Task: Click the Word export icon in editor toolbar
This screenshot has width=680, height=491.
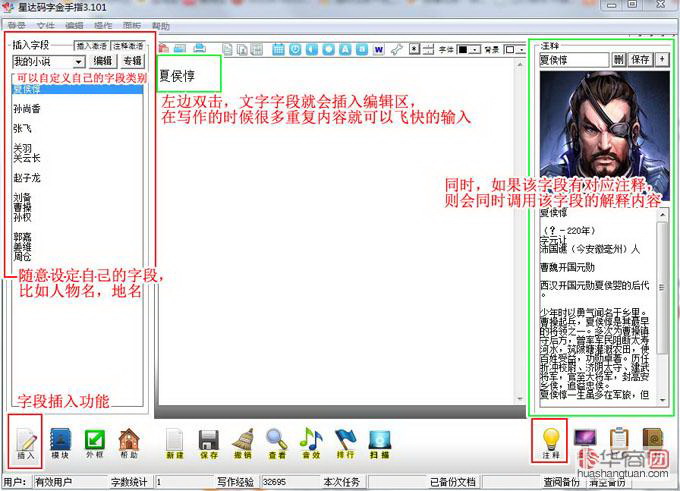Action: (x=378, y=48)
